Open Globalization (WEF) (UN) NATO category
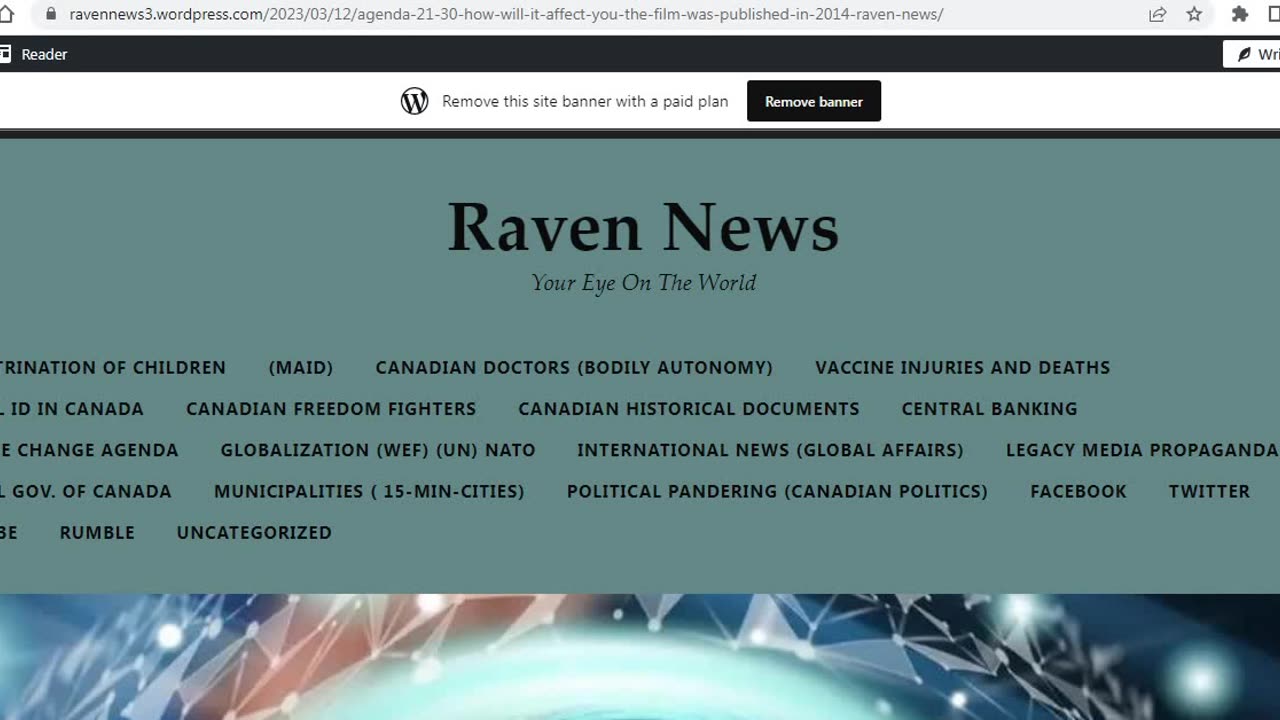Screen dimensions: 1280x720 click(378, 450)
